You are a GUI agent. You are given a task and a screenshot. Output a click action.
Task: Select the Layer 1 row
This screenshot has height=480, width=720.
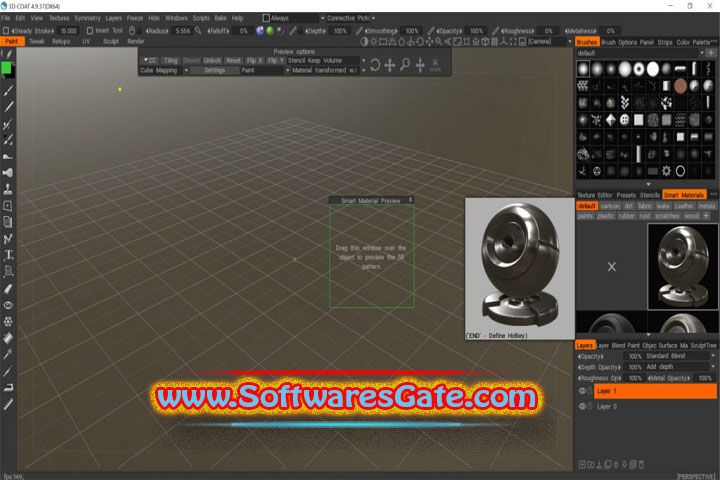(x=655, y=391)
